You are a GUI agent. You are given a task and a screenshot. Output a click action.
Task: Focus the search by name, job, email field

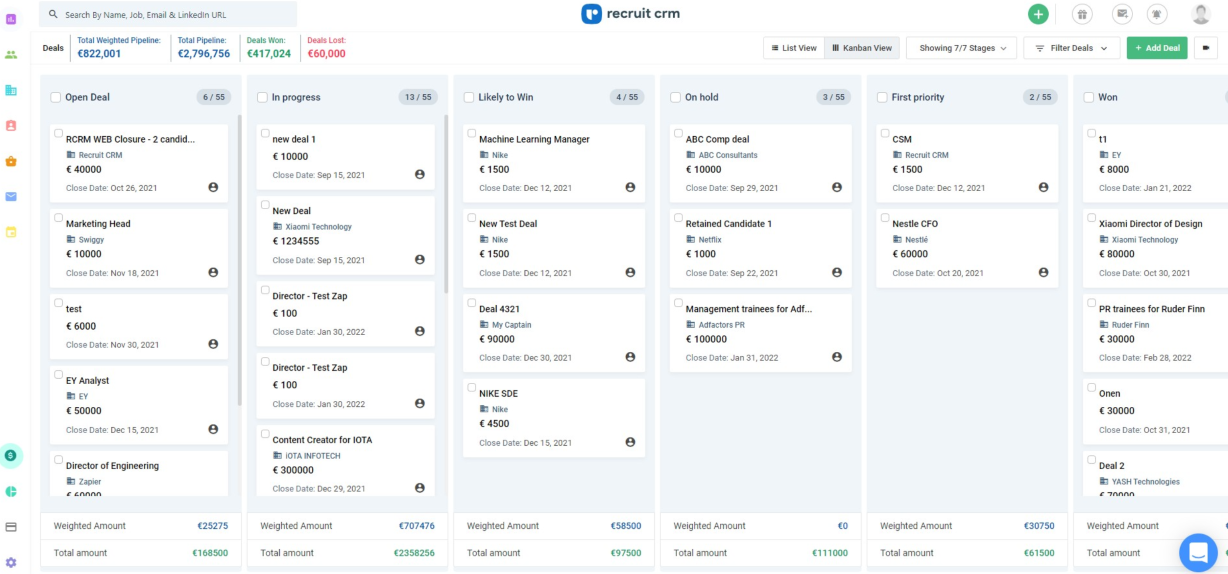168,14
